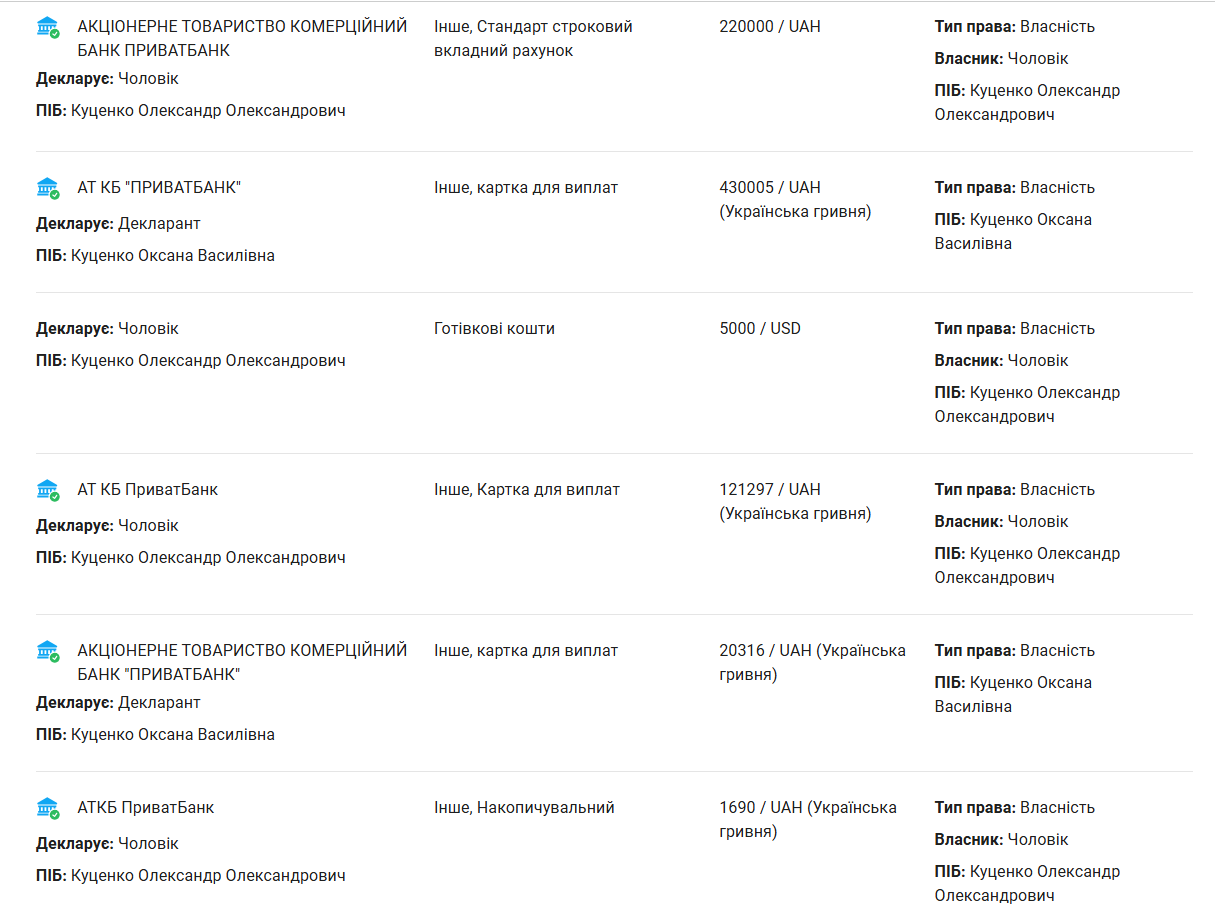This screenshot has height=905, width=1215.
Task: Click the 5000 / USD cash amount
Action: tap(759, 329)
